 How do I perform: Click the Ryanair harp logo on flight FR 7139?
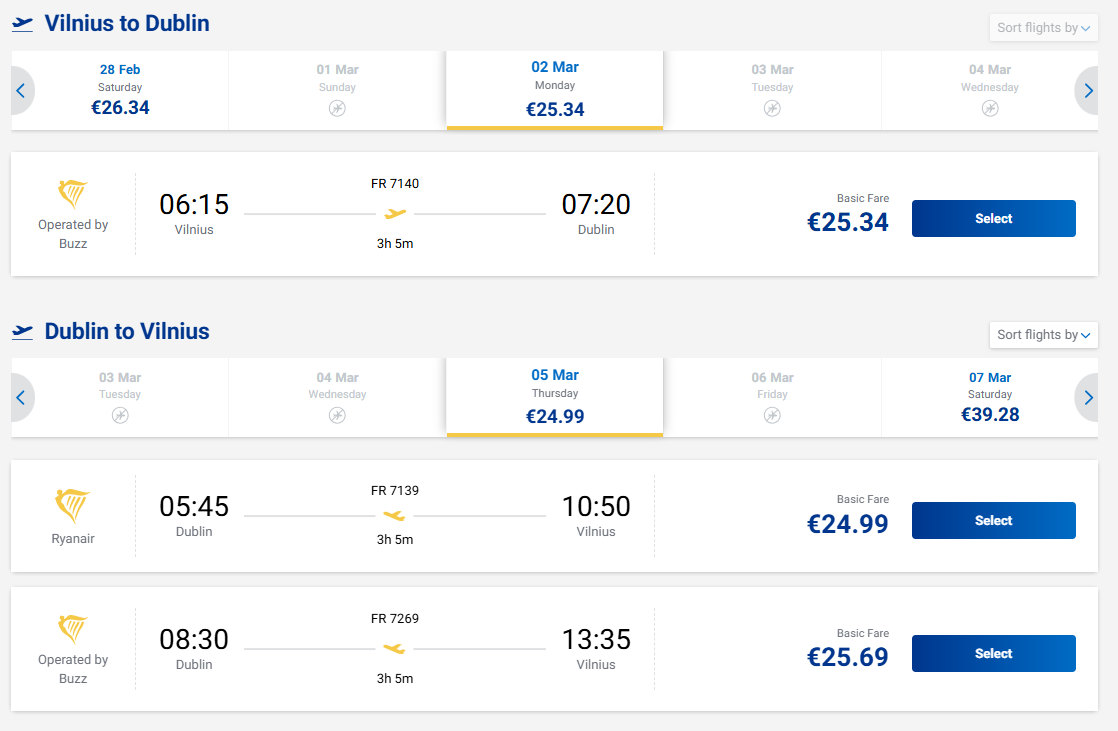pos(73,506)
